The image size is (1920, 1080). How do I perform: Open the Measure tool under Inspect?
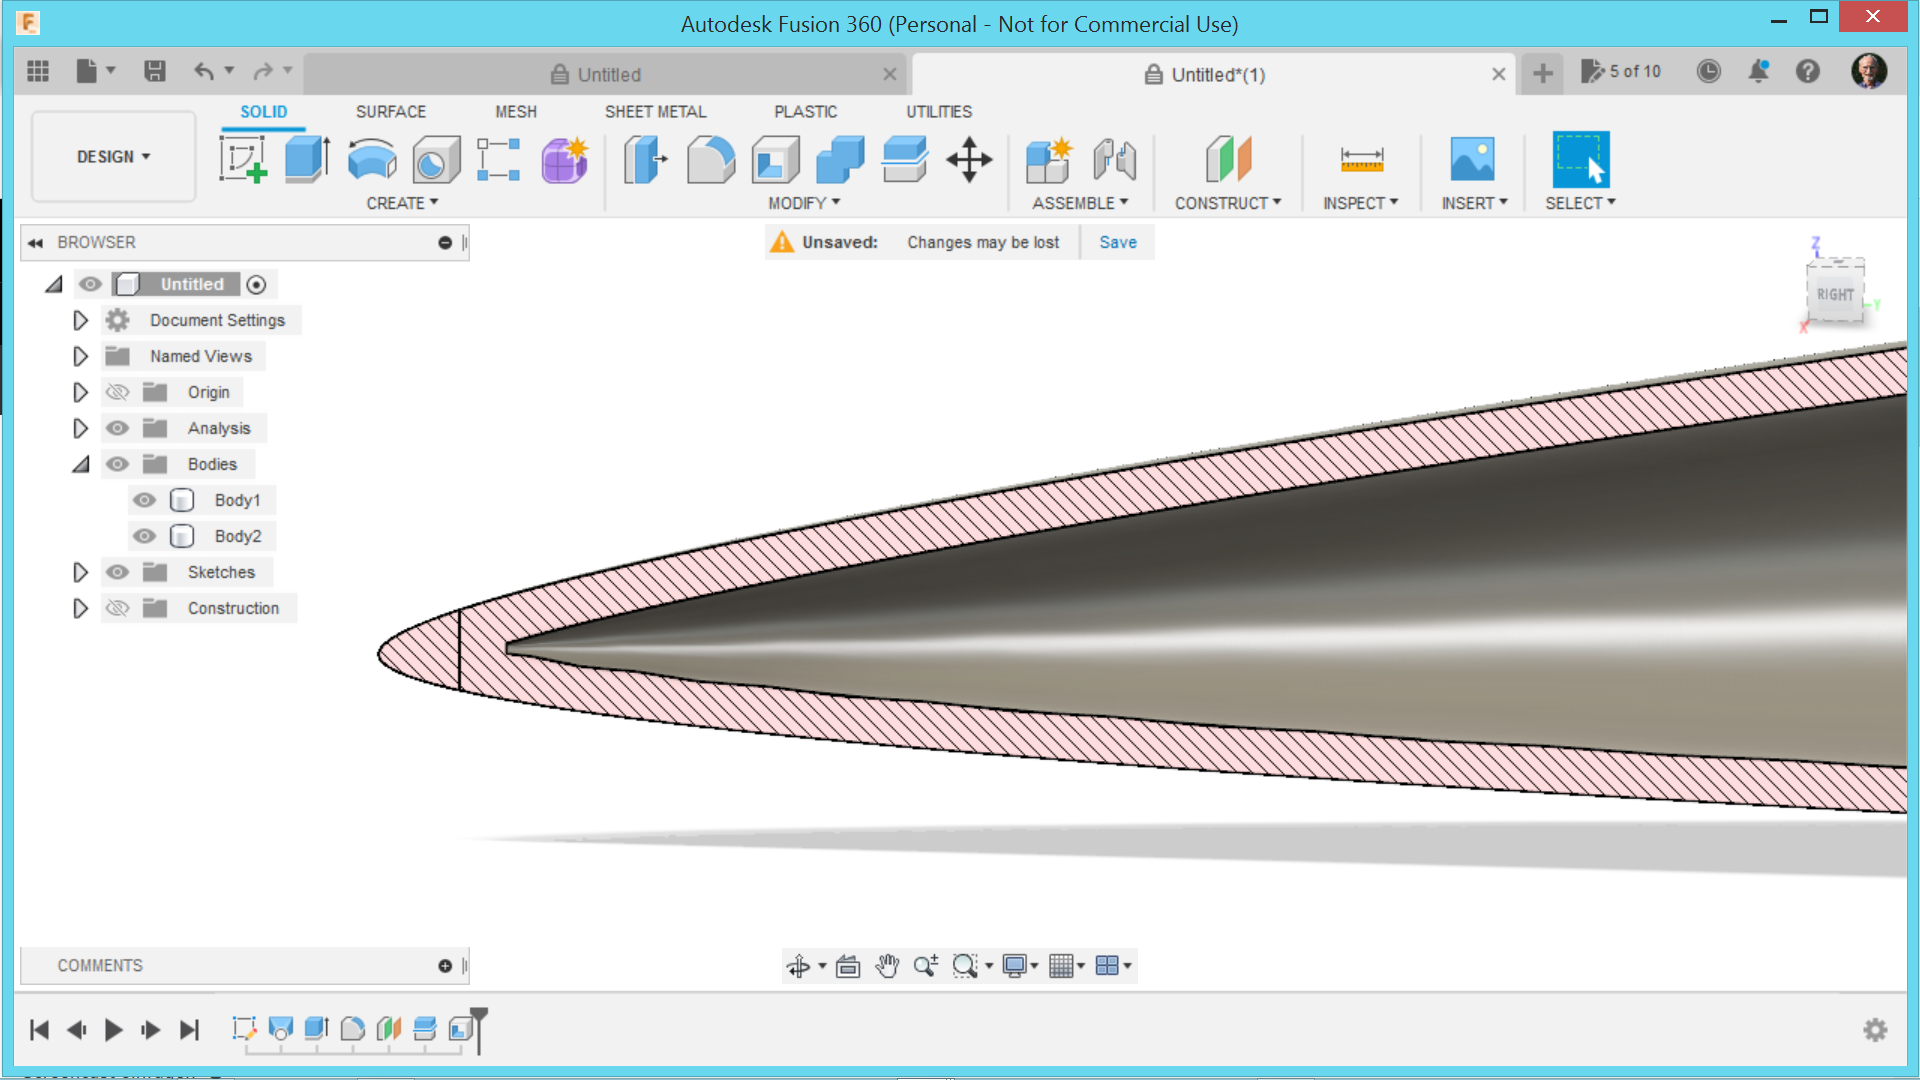click(1361, 160)
